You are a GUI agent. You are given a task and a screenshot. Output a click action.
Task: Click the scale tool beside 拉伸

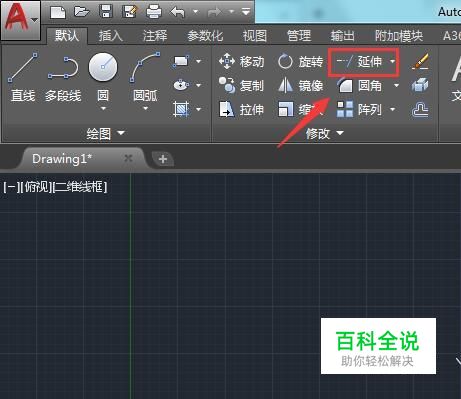click(300, 109)
